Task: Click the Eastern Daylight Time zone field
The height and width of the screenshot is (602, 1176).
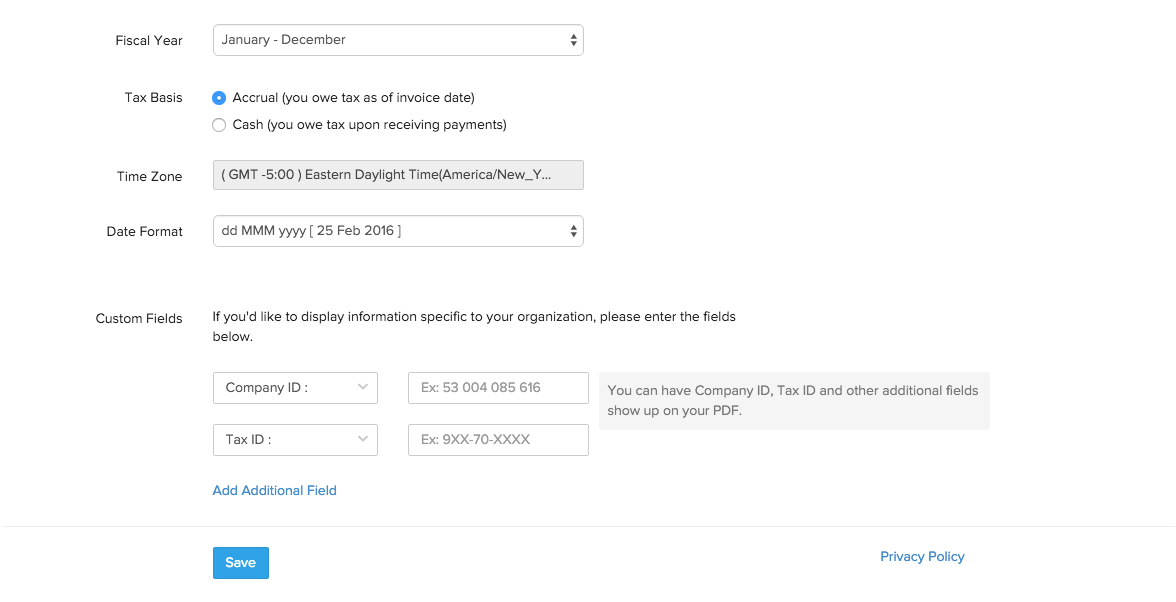Action: pos(397,175)
